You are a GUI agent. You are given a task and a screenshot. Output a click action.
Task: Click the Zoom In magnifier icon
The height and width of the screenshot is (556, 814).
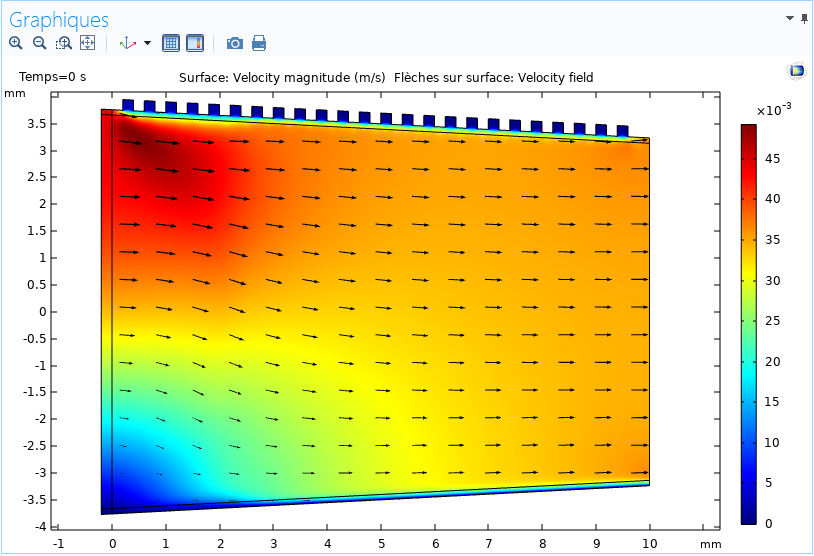tap(15, 43)
